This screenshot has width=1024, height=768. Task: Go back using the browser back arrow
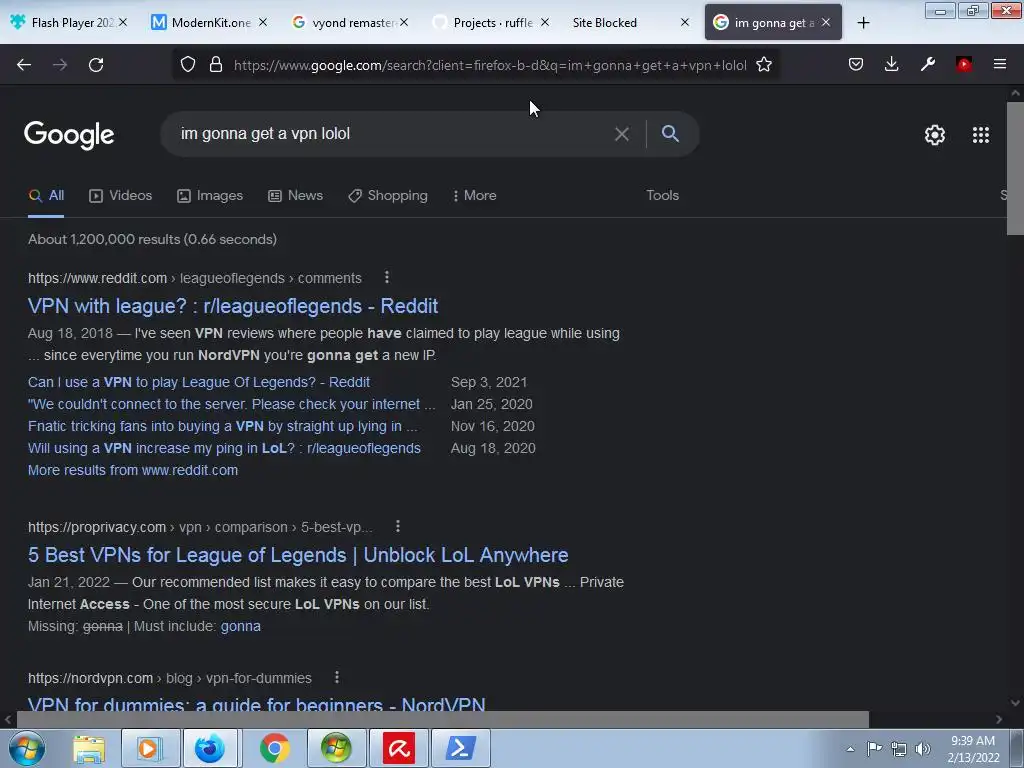point(24,65)
